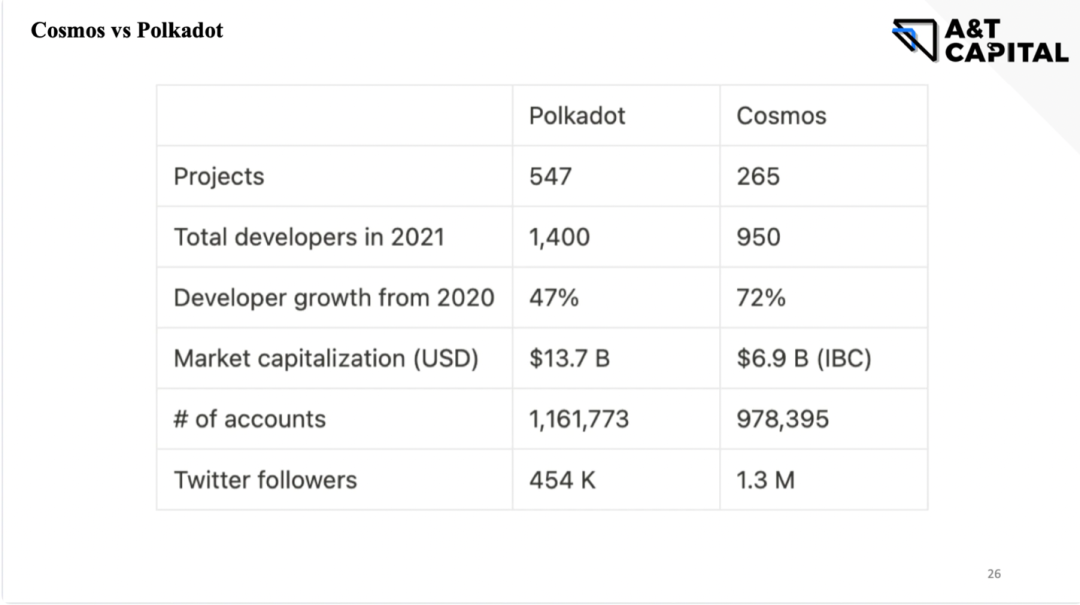1080x605 pixels.
Task: Select the 'Twitter followers' row label
Action: (x=265, y=480)
